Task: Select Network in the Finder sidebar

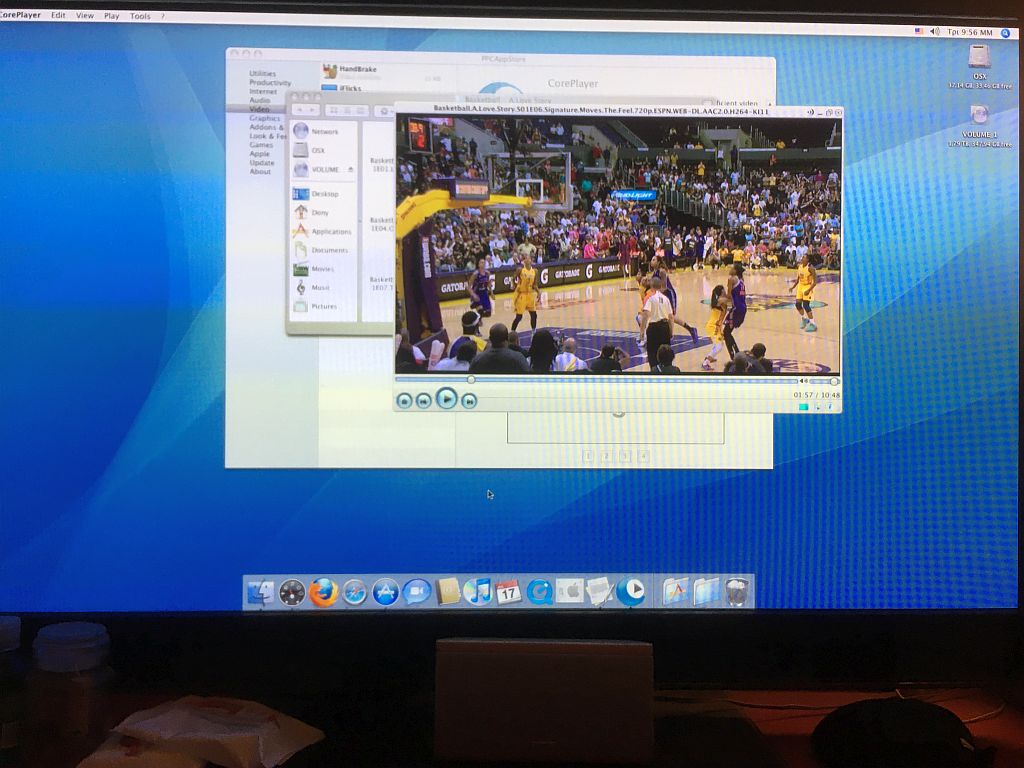Action: point(325,131)
